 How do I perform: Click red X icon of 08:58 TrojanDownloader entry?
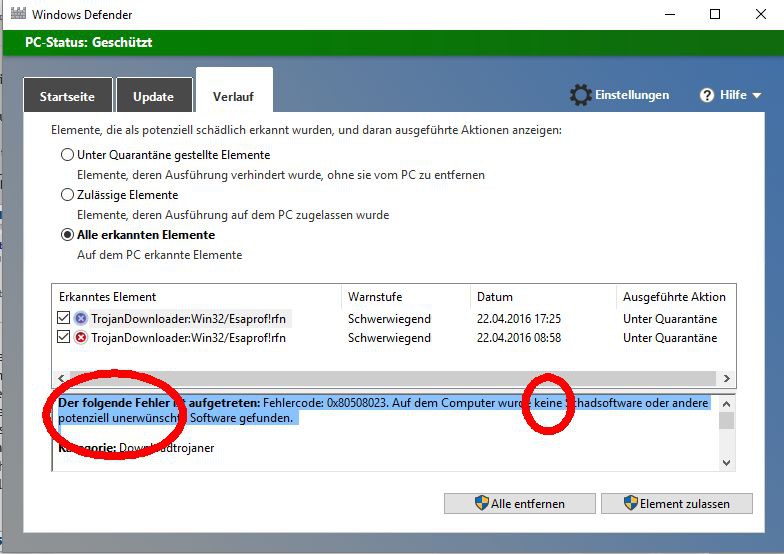click(80, 338)
